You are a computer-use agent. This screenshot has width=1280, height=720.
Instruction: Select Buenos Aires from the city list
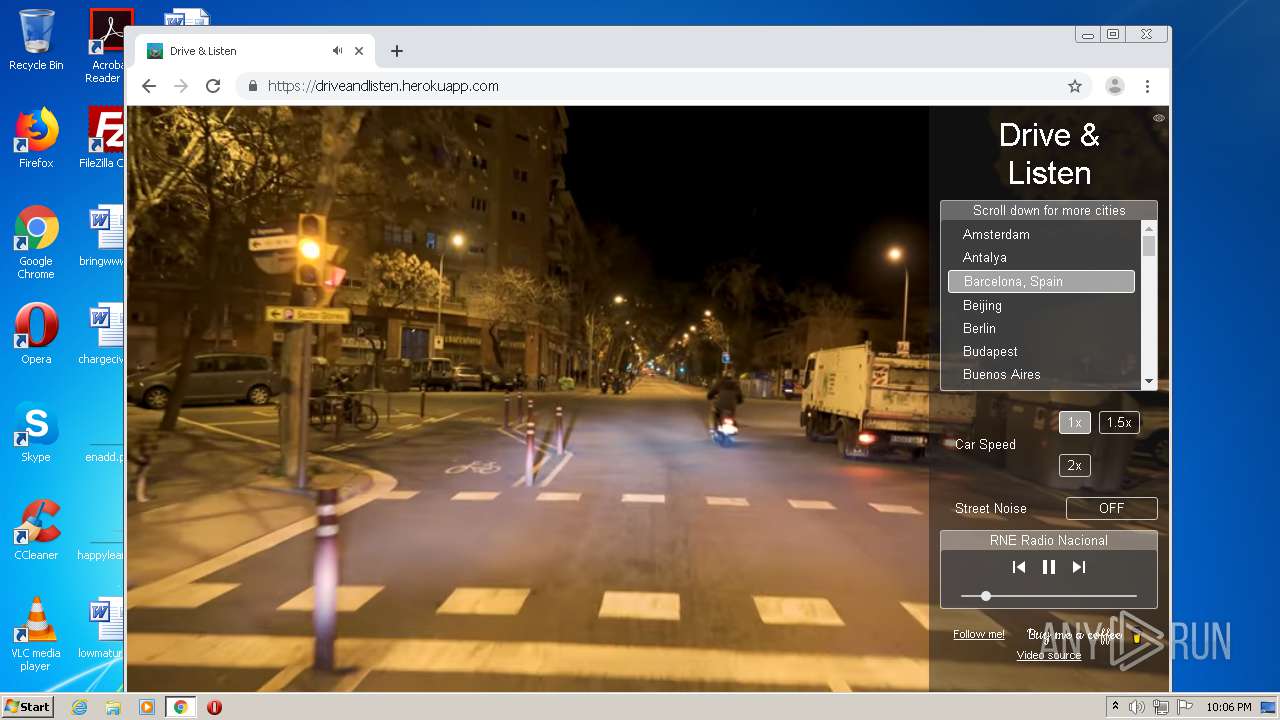1041,374
